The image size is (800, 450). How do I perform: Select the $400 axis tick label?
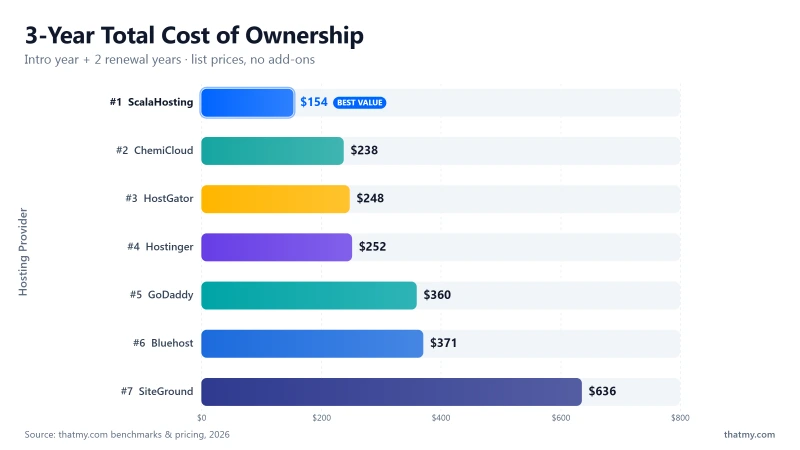point(441,418)
